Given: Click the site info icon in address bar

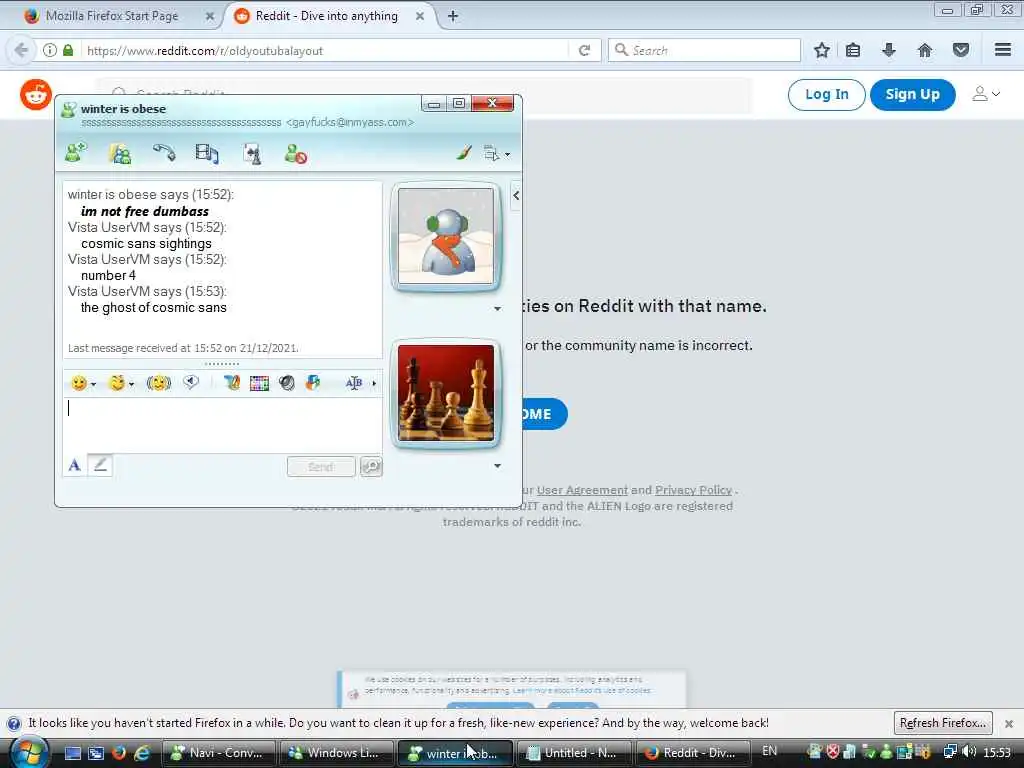Looking at the screenshot, I should click(50, 50).
